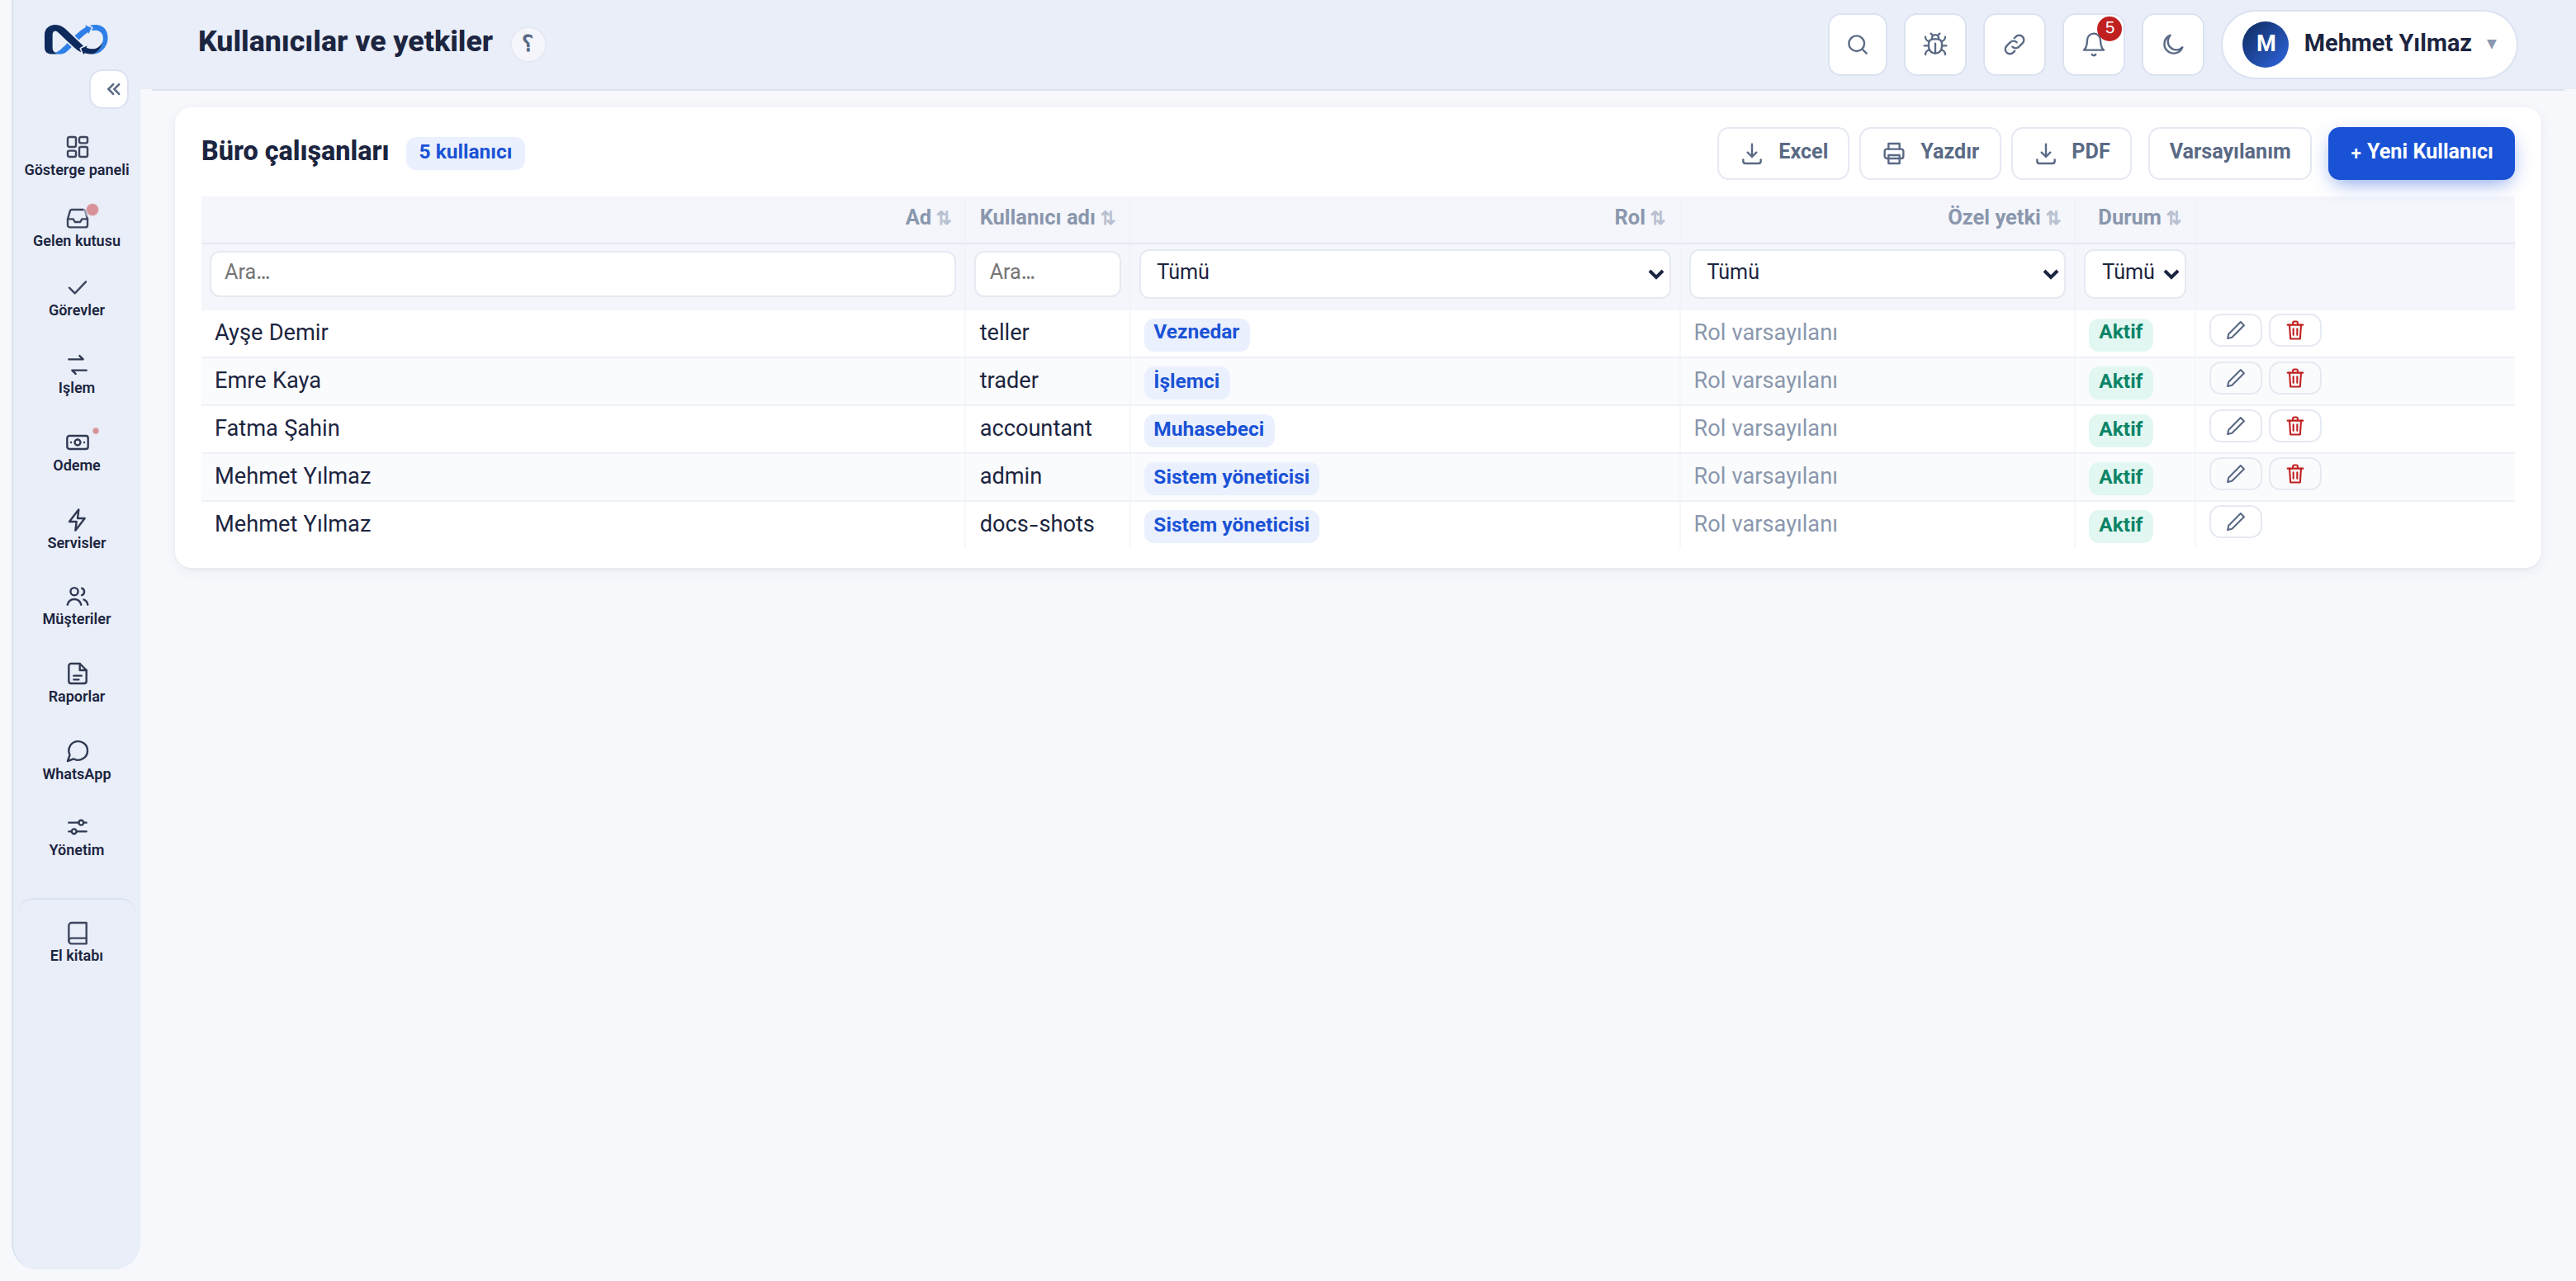Click the link icon in header
This screenshot has width=2576, height=1281.
(2014, 44)
